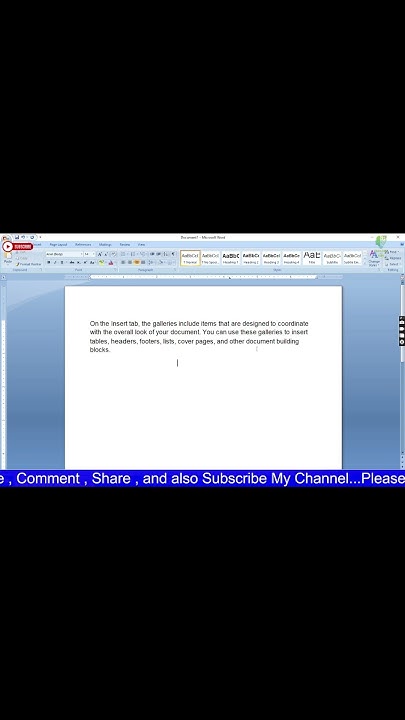Increase the paragraph indent
The height and width of the screenshot is (720, 405).
click(x=158, y=254)
